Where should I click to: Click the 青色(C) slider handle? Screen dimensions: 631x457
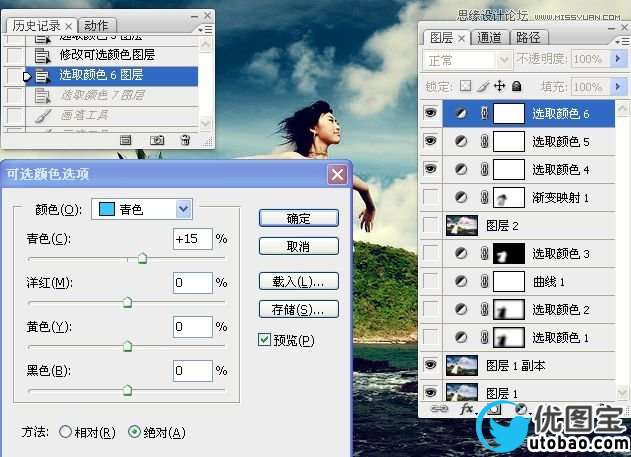[142, 258]
